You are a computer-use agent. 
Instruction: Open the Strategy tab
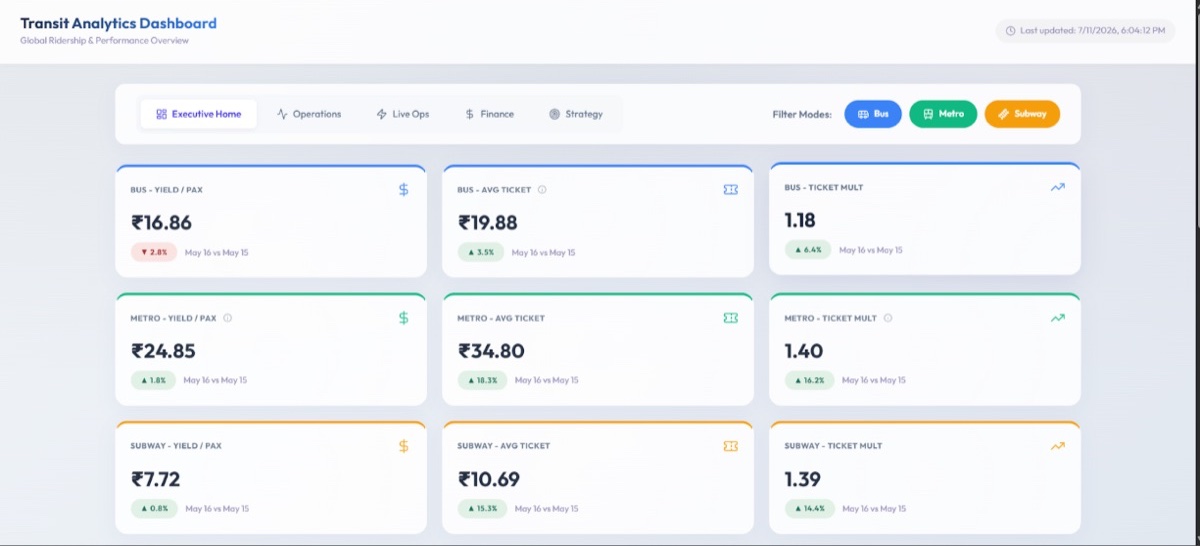[576, 114]
